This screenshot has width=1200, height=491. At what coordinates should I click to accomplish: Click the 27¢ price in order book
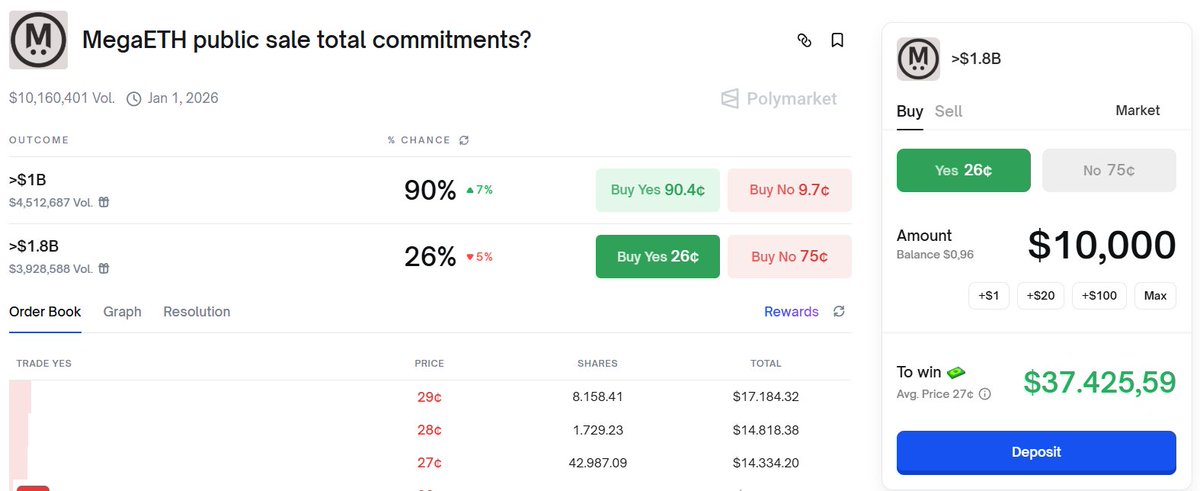(429, 463)
